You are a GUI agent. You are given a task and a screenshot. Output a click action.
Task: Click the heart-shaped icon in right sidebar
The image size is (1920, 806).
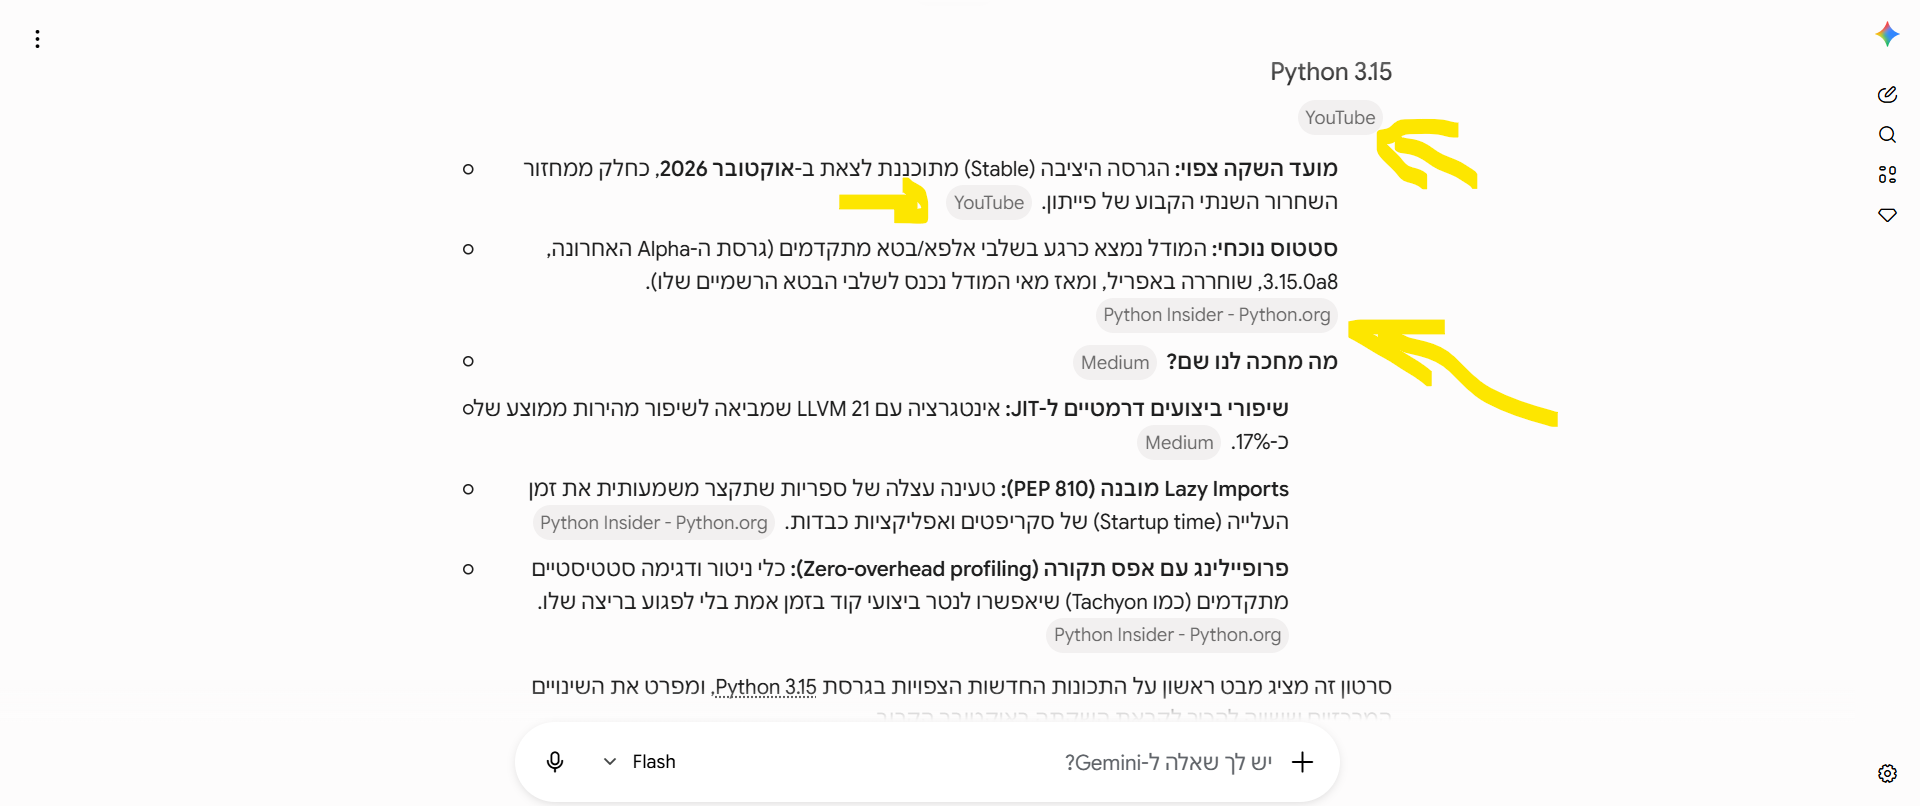1887,215
